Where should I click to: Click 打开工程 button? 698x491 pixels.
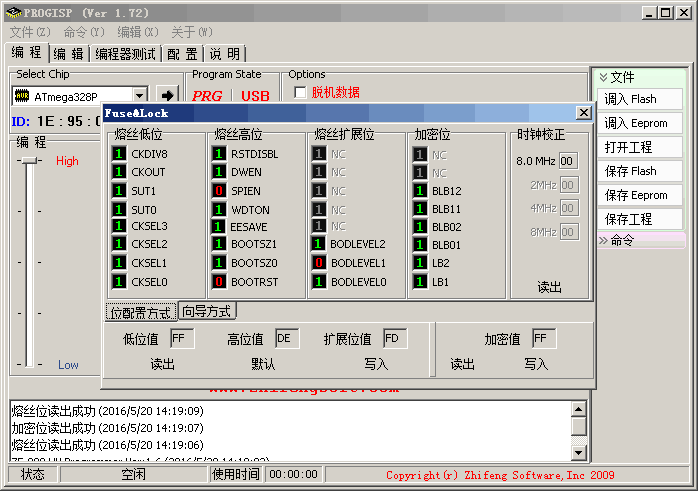(640, 147)
